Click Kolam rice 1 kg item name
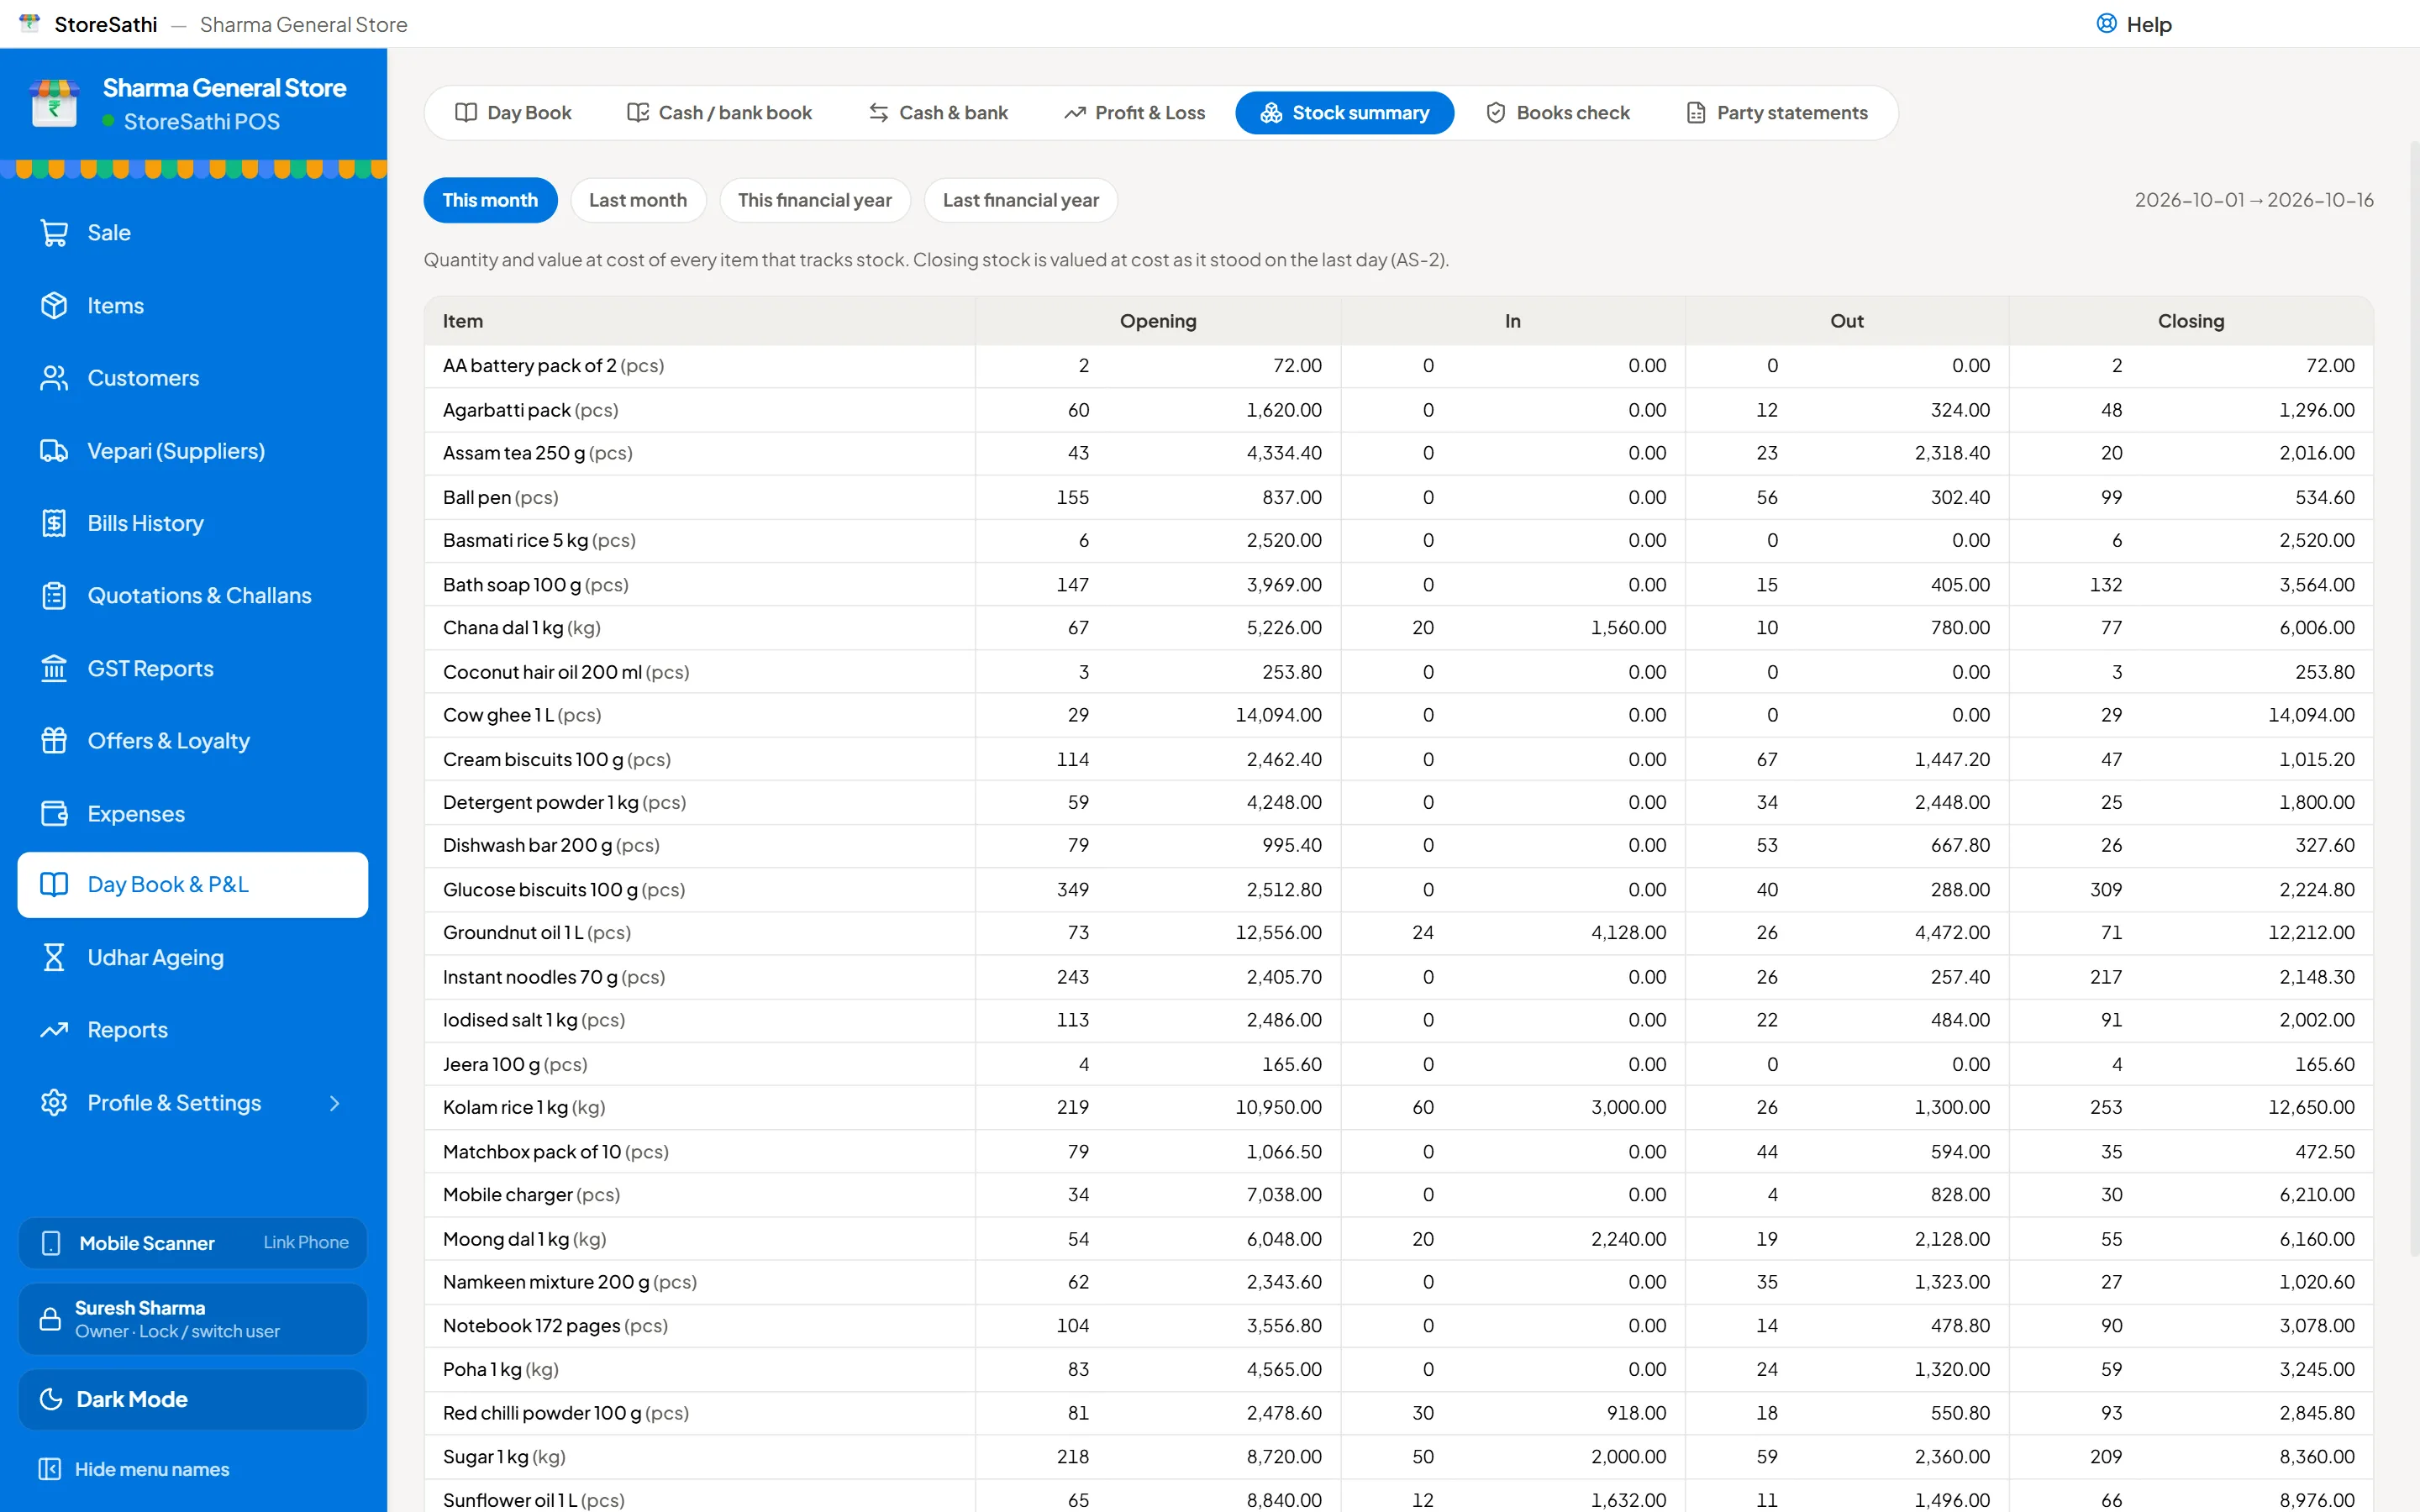The width and height of the screenshot is (2420, 1512). point(524,1107)
